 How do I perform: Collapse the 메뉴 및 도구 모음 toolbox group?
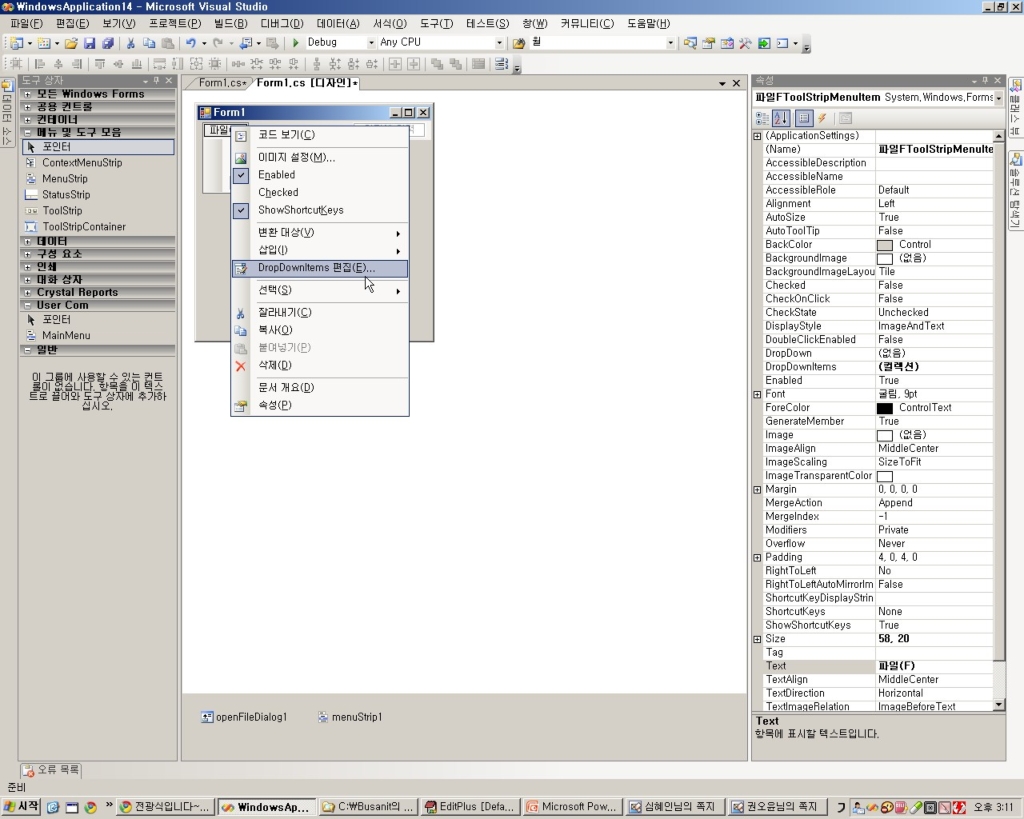click(27, 133)
